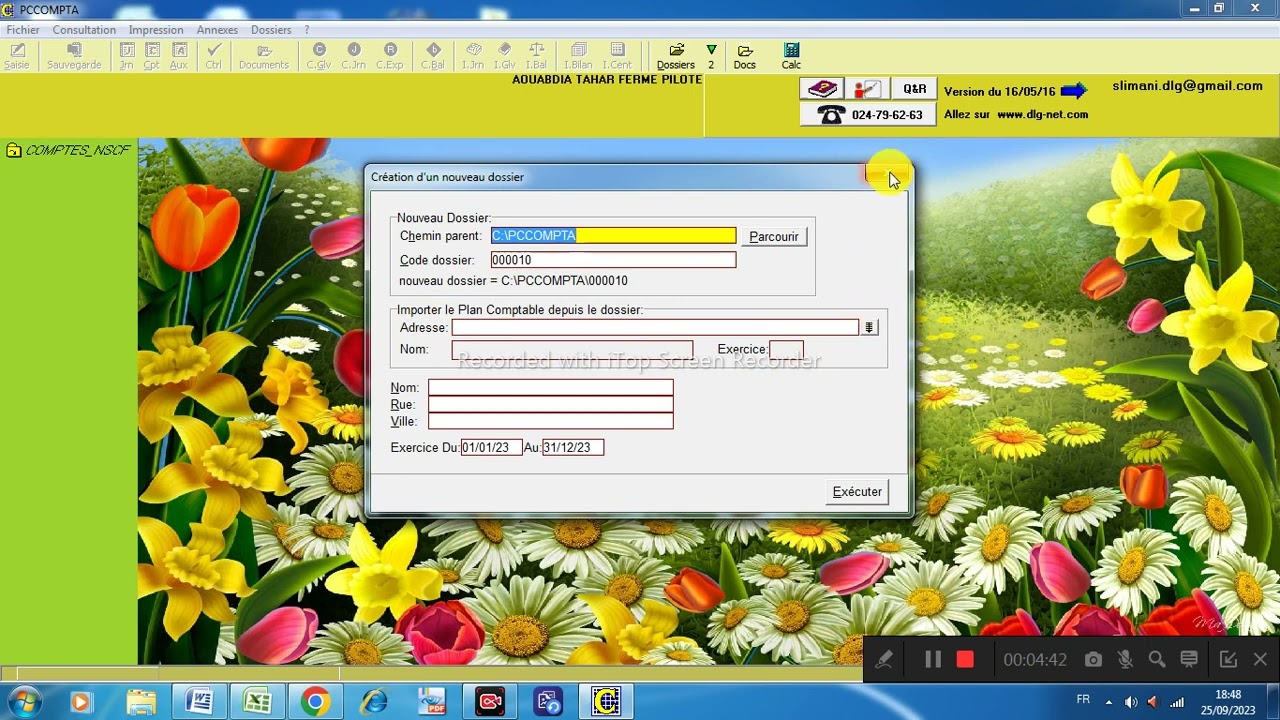Screen dimensions: 1280x720
Task: Open Excel from the taskbar
Action: (257, 702)
